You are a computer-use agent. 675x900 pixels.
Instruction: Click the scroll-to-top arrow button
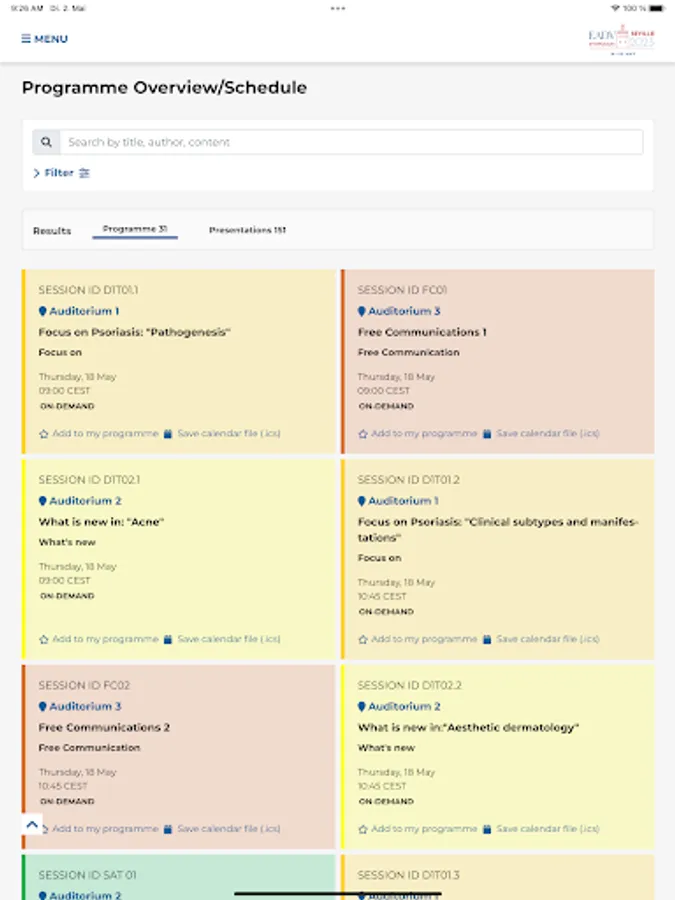pyautogui.click(x=31, y=823)
